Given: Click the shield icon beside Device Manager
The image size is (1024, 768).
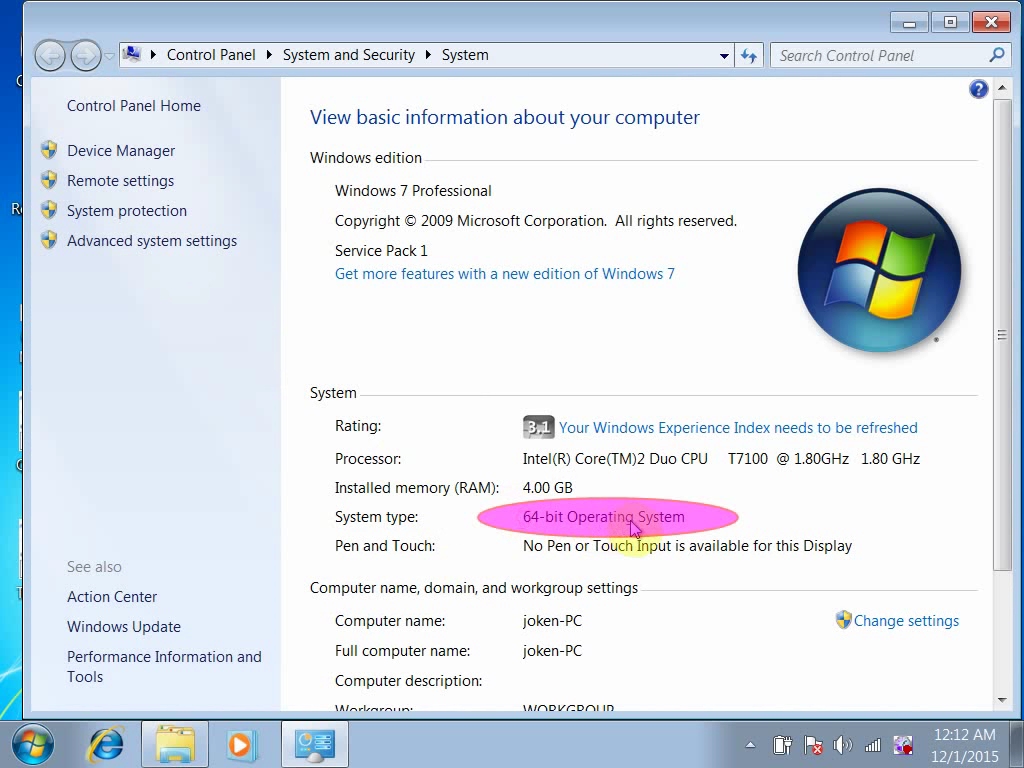Looking at the screenshot, I should coord(49,150).
